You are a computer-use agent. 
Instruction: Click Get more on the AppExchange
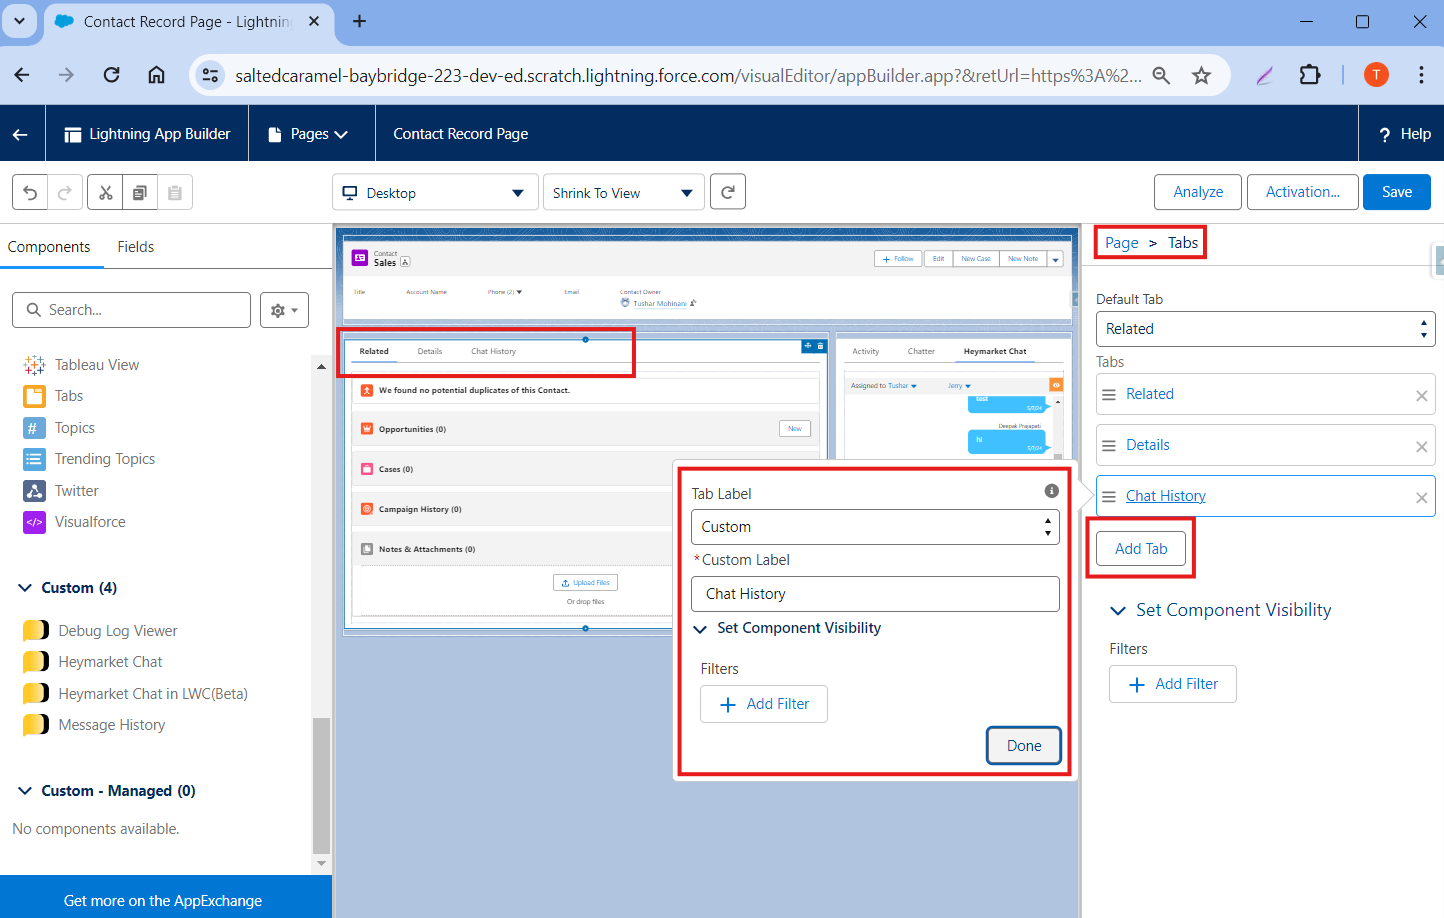coord(164,901)
